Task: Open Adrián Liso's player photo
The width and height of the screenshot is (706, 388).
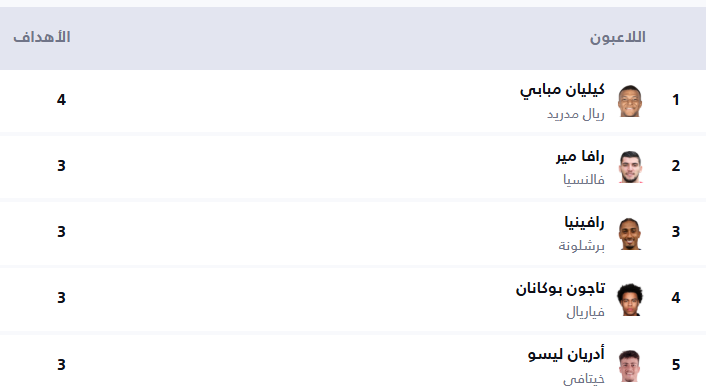Action: point(630,365)
